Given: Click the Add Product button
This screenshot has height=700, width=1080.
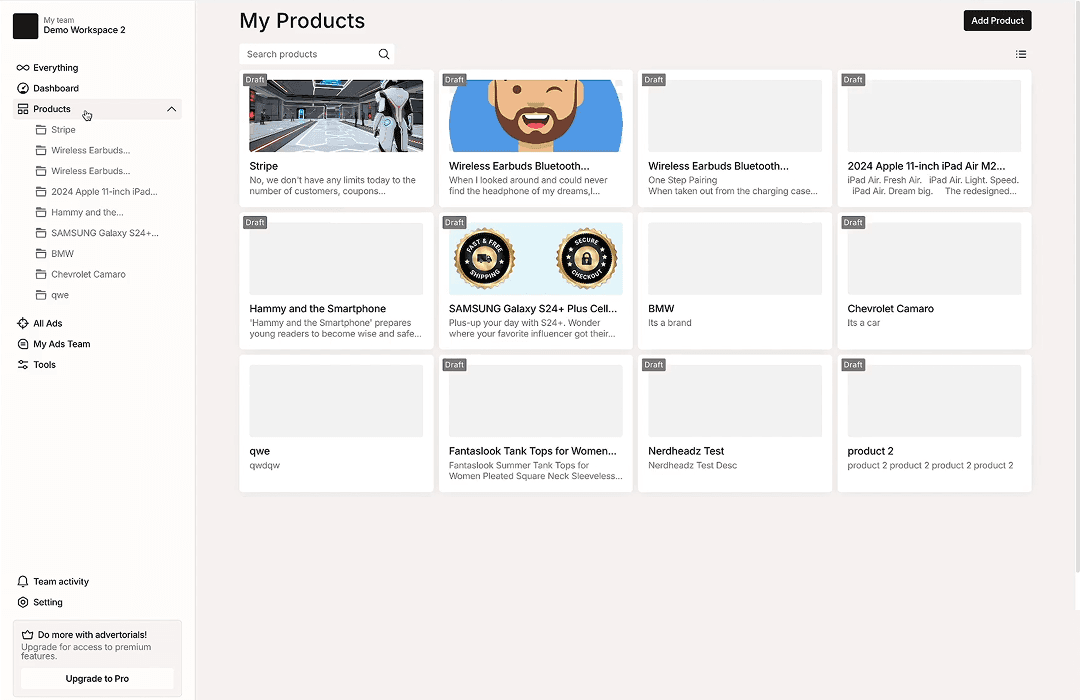Looking at the screenshot, I should click(x=997, y=20).
